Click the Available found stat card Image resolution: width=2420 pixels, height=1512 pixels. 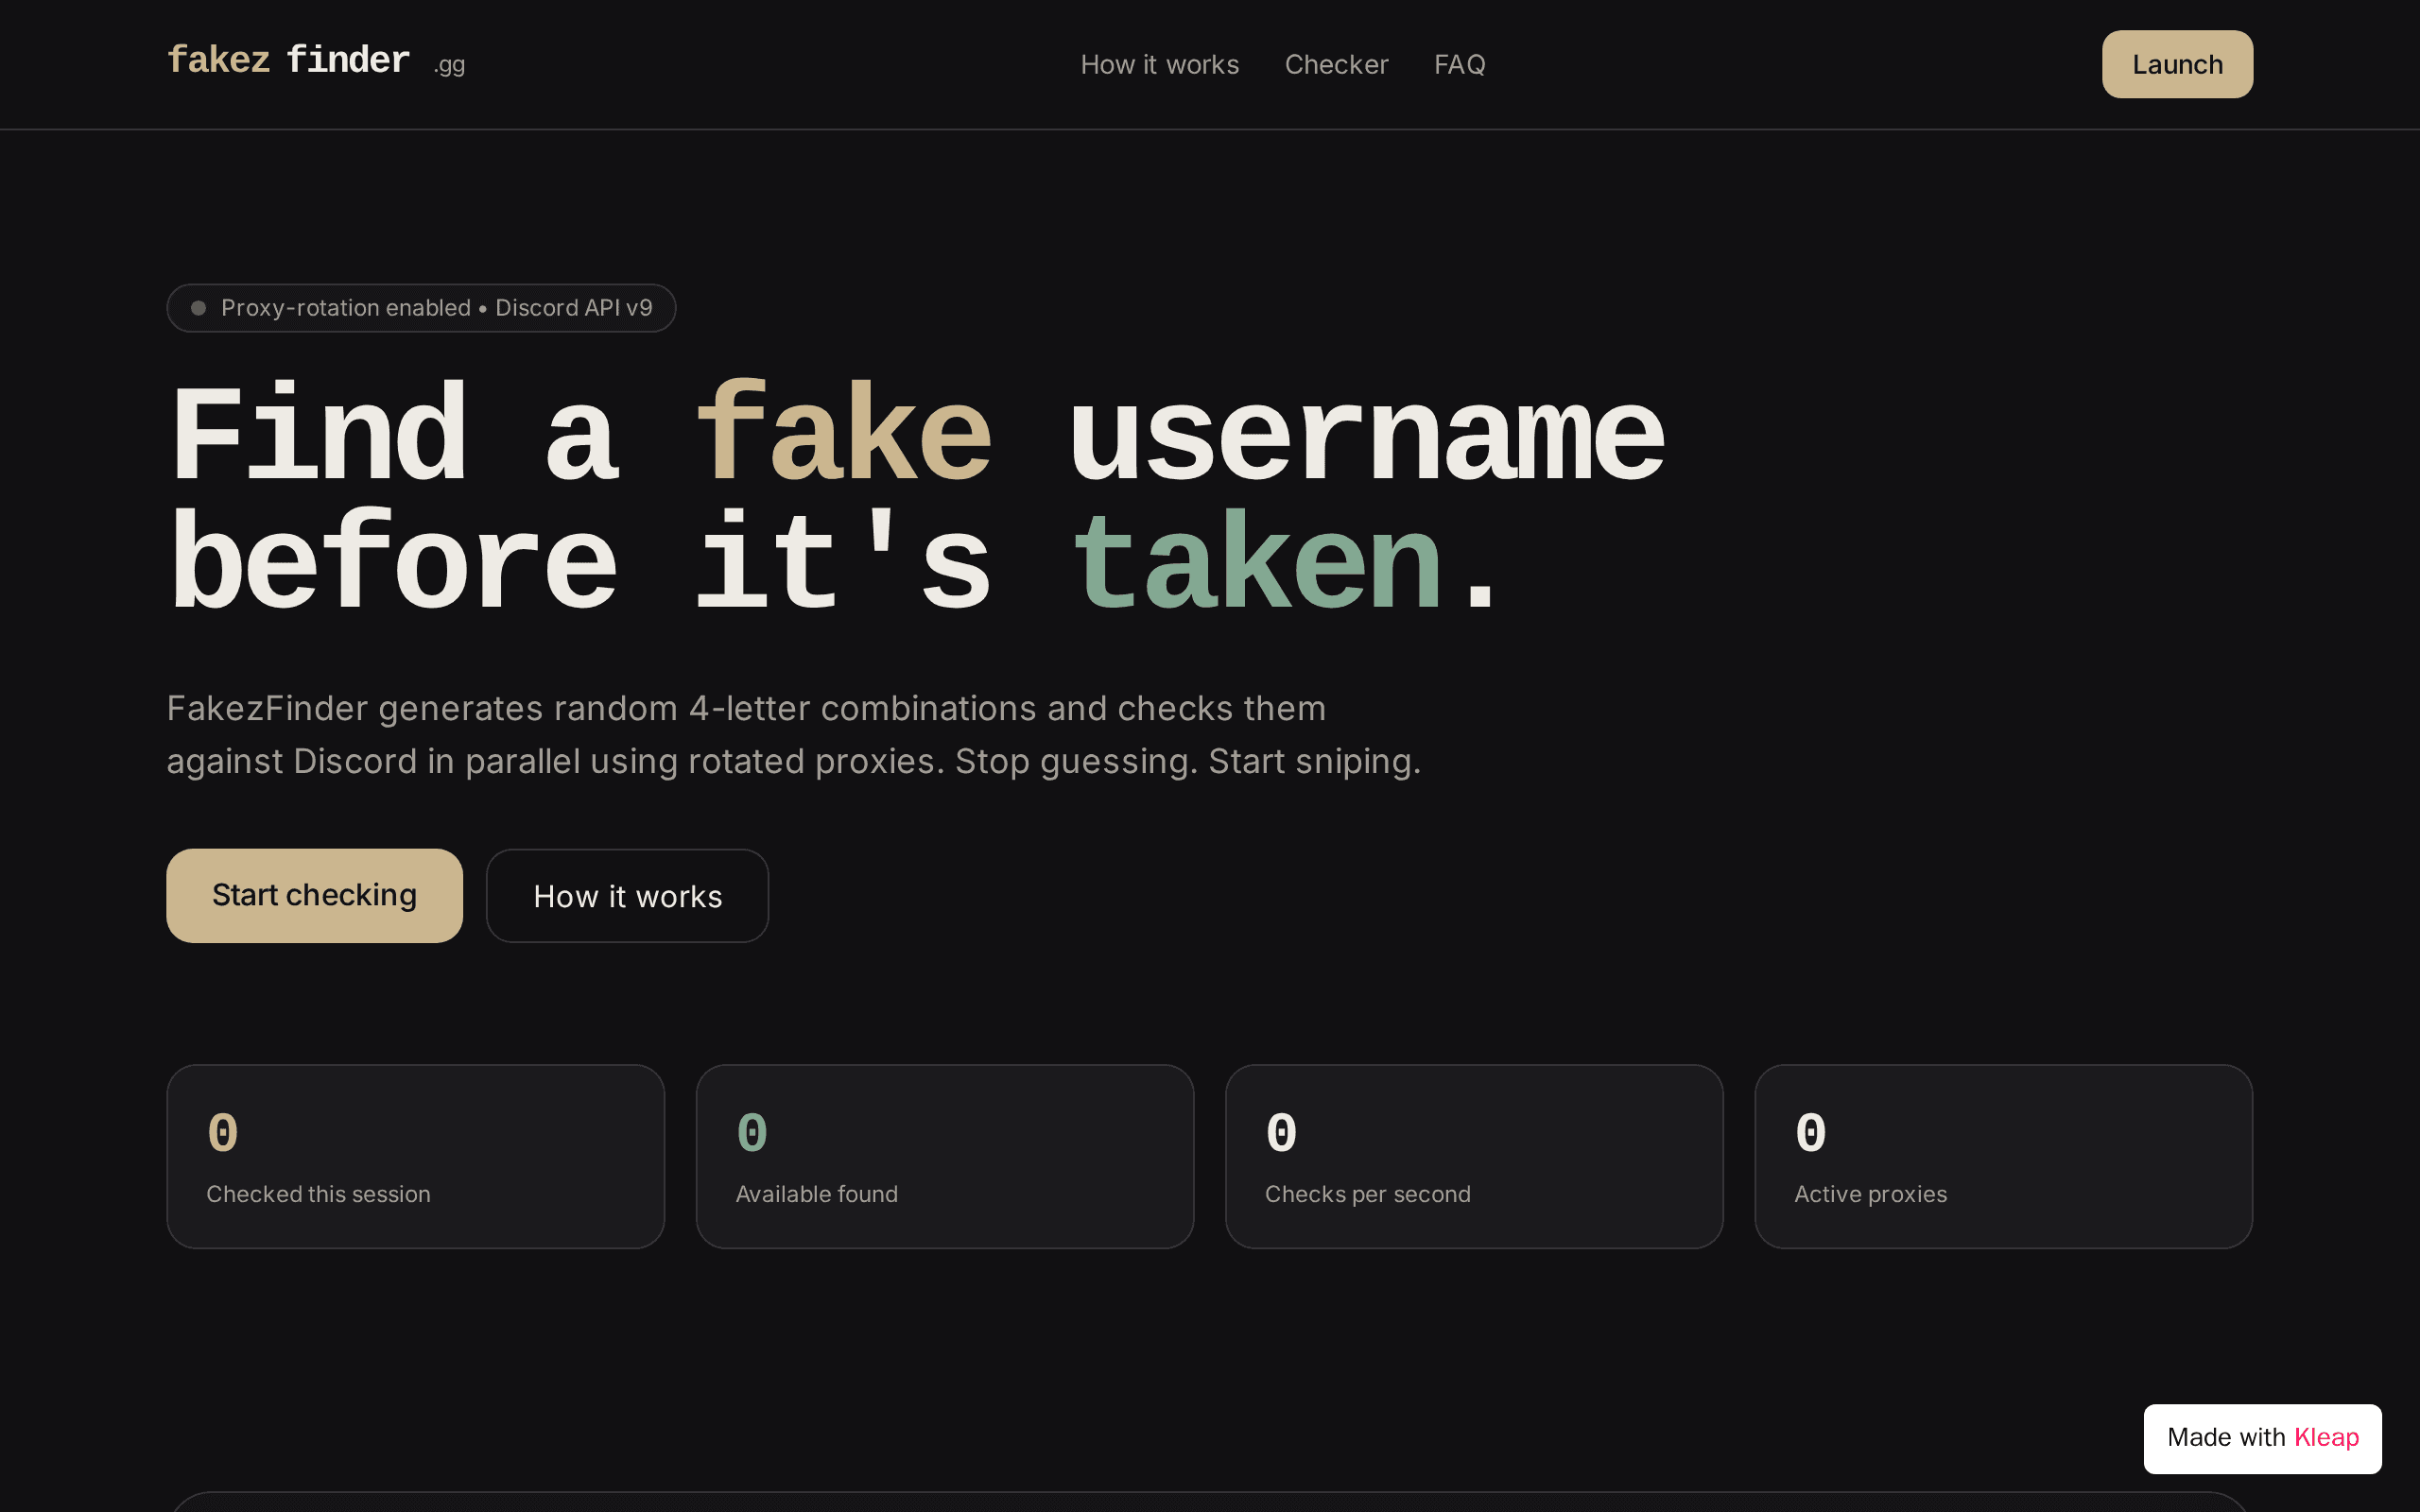coord(945,1156)
